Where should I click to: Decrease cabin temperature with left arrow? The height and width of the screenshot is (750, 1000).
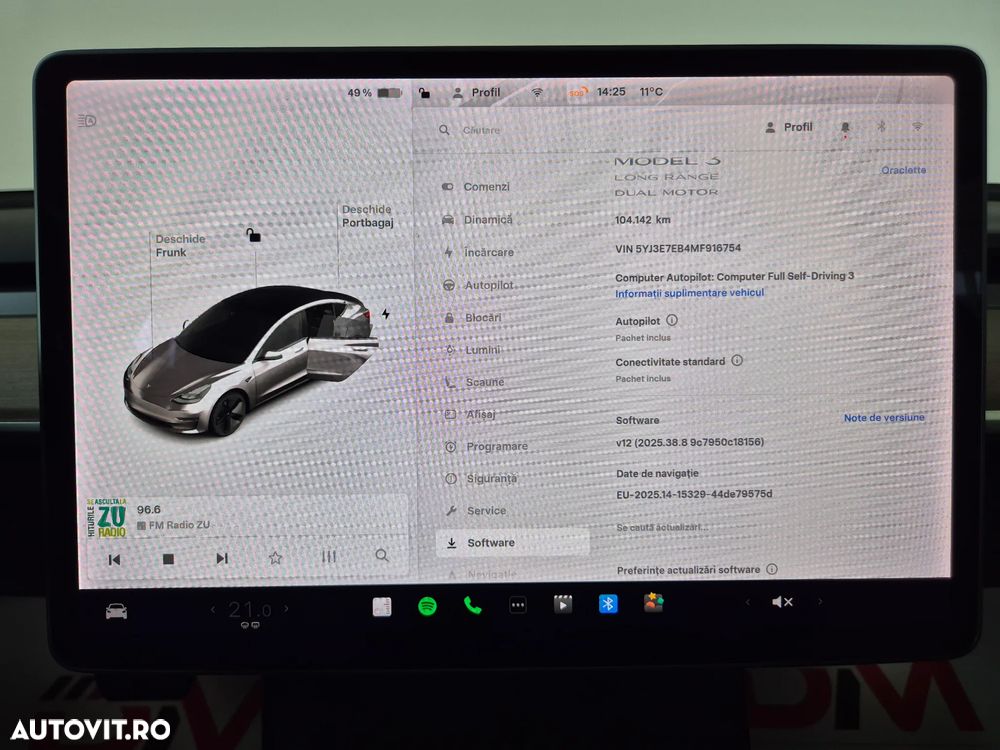pyautogui.click(x=213, y=610)
